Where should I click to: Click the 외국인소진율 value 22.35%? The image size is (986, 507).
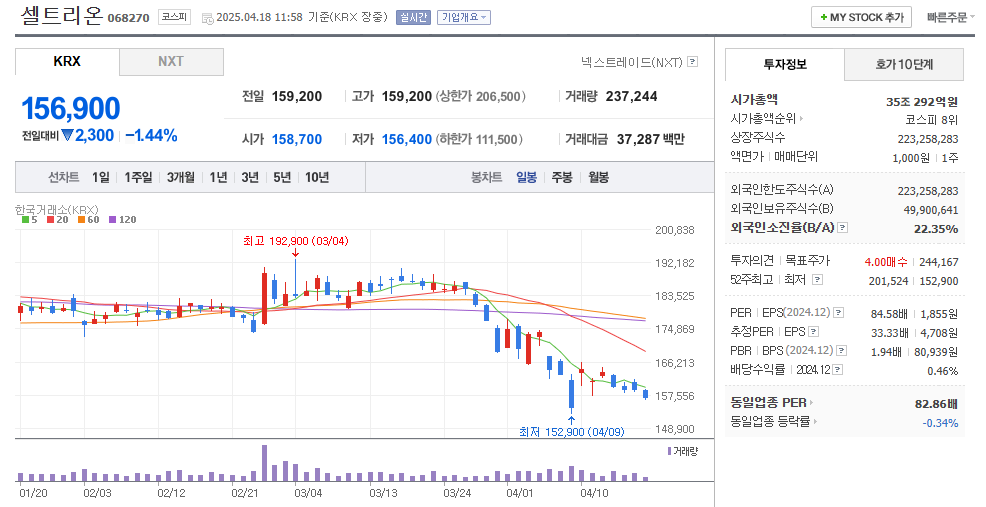point(936,228)
